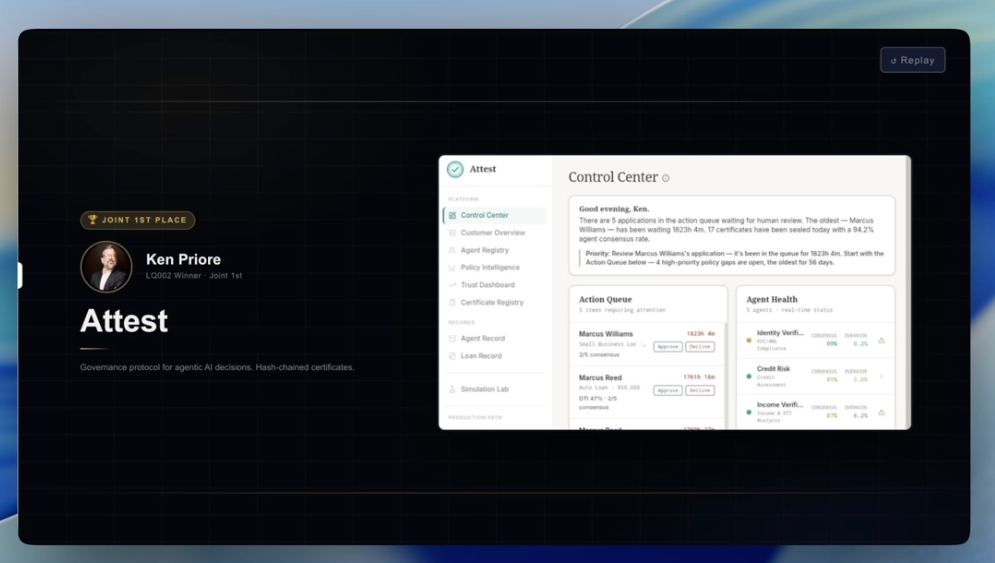Click the 87% consensus value
The height and width of the screenshot is (563, 995).
click(x=831, y=416)
